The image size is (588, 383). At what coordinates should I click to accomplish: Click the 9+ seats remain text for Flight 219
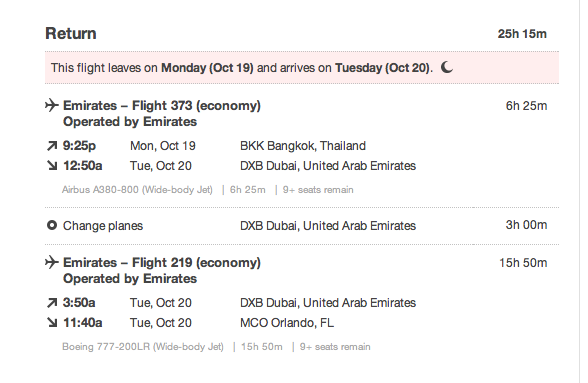point(335,347)
